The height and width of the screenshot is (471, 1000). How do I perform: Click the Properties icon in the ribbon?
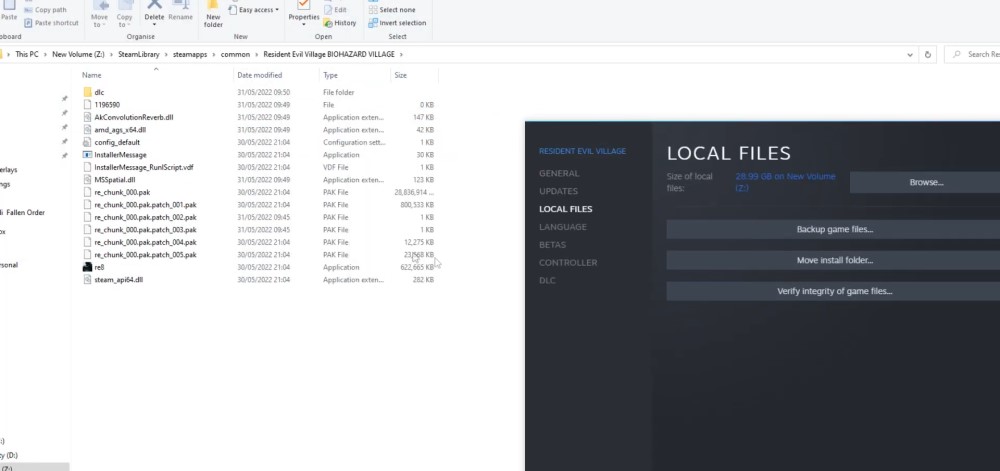point(303,12)
